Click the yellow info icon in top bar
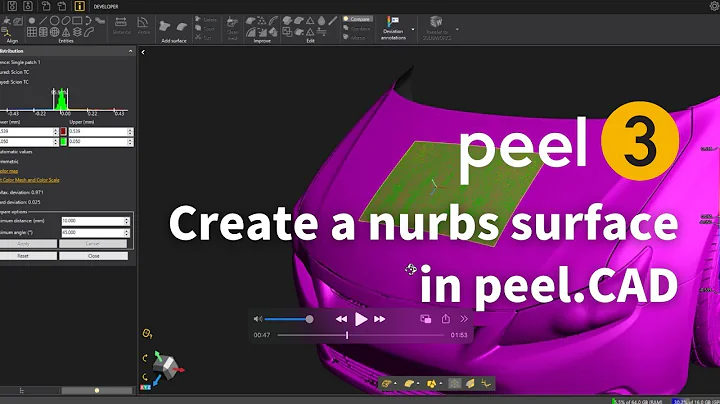720x404 pixels. (x=79, y=6)
